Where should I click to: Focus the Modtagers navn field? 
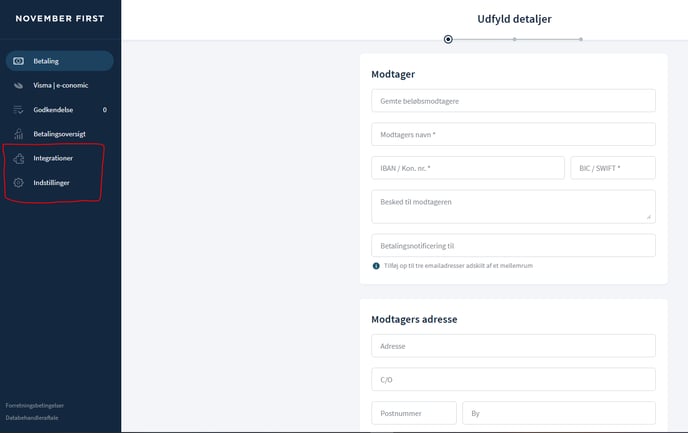pyautogui.click(x=513, y=134)
